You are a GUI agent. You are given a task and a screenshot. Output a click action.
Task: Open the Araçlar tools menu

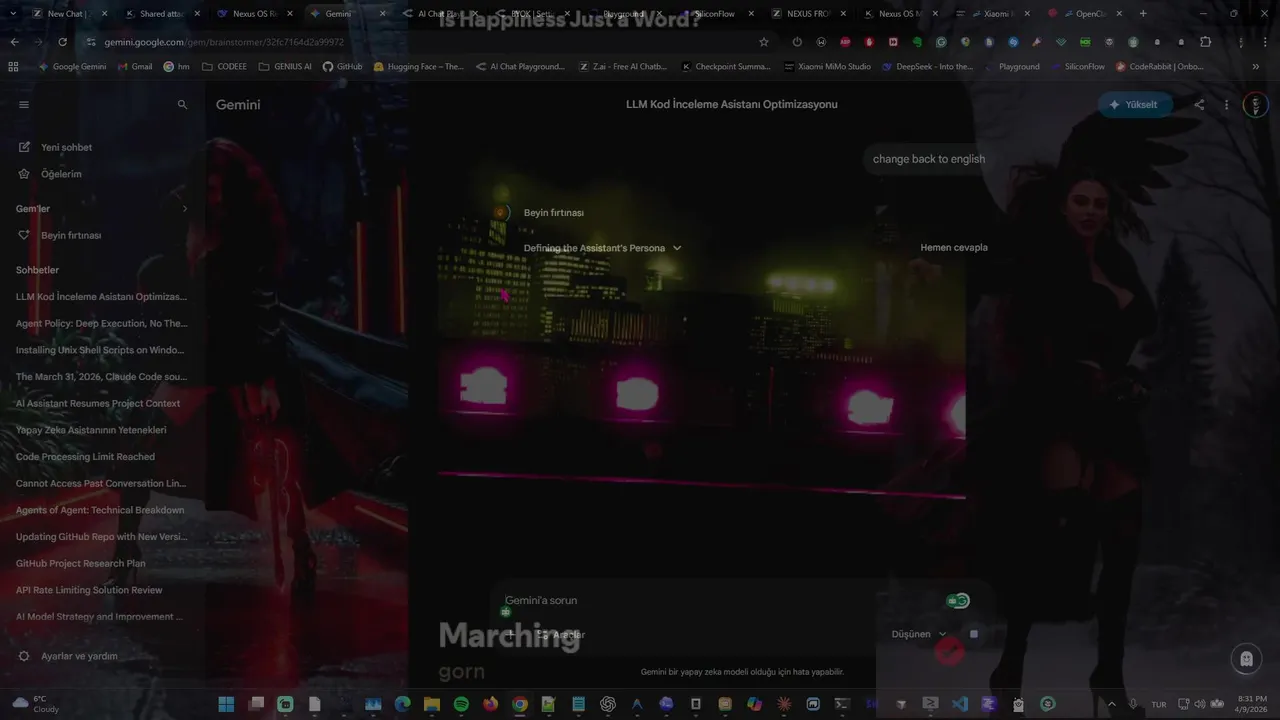(x=561, y=635)
